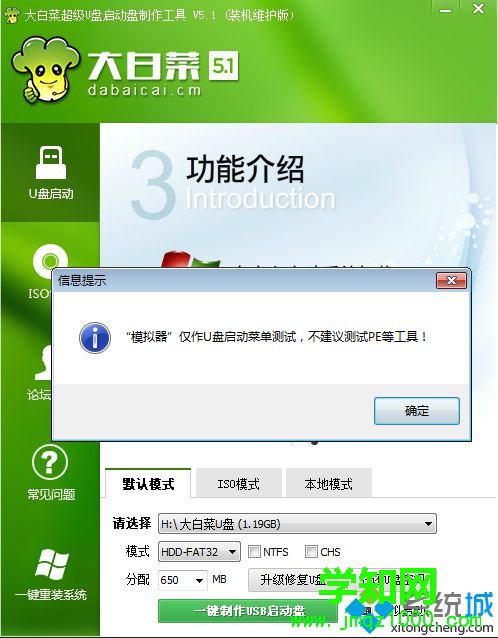Select the ISO disc icon in sidebar
Viewport: 498px width, 638px height.
click(x=50, y=262)
